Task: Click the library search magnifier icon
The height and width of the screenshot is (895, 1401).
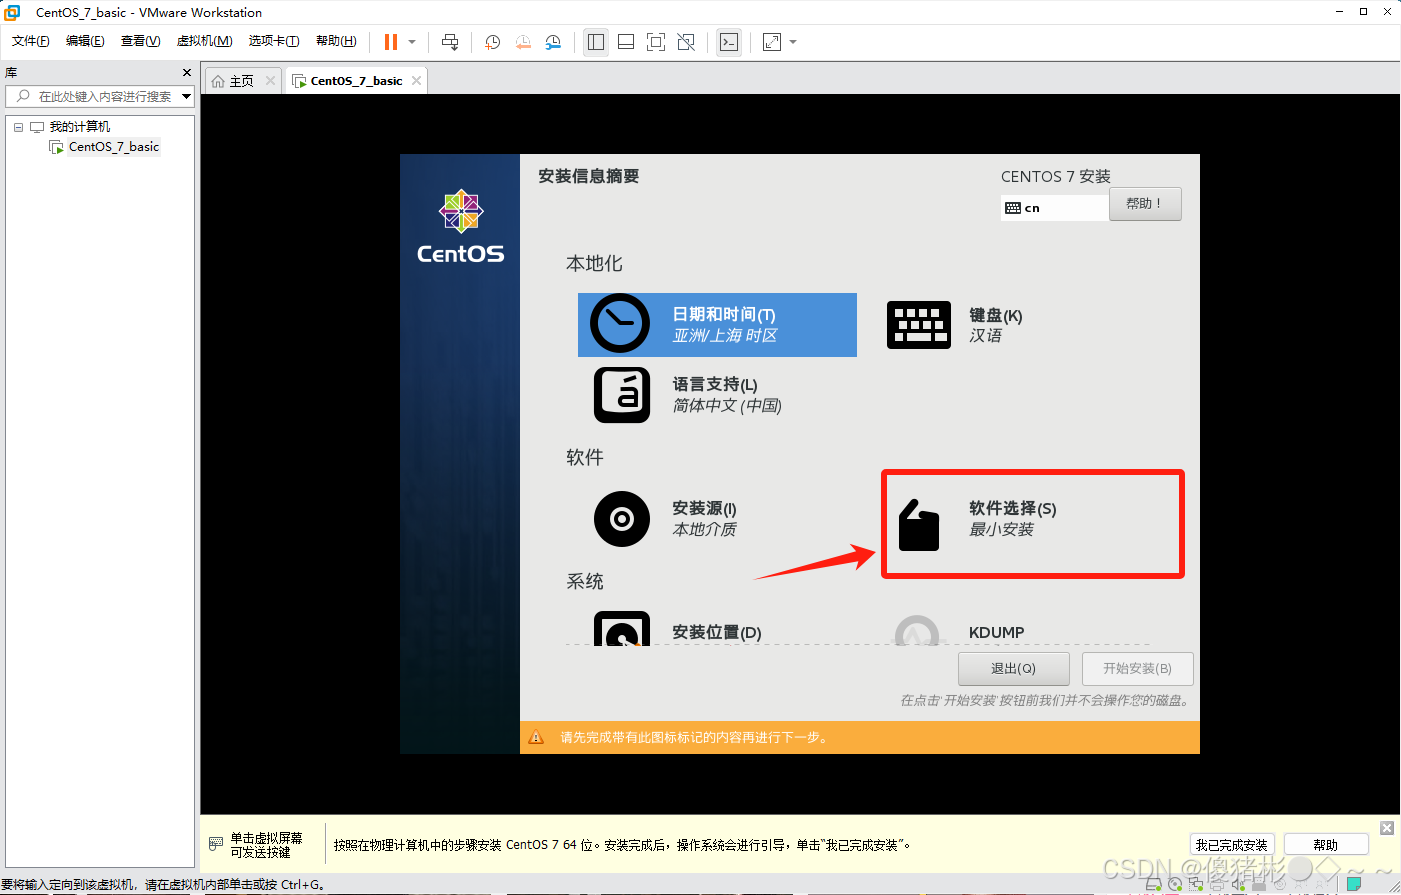Action: click(23, 96)
